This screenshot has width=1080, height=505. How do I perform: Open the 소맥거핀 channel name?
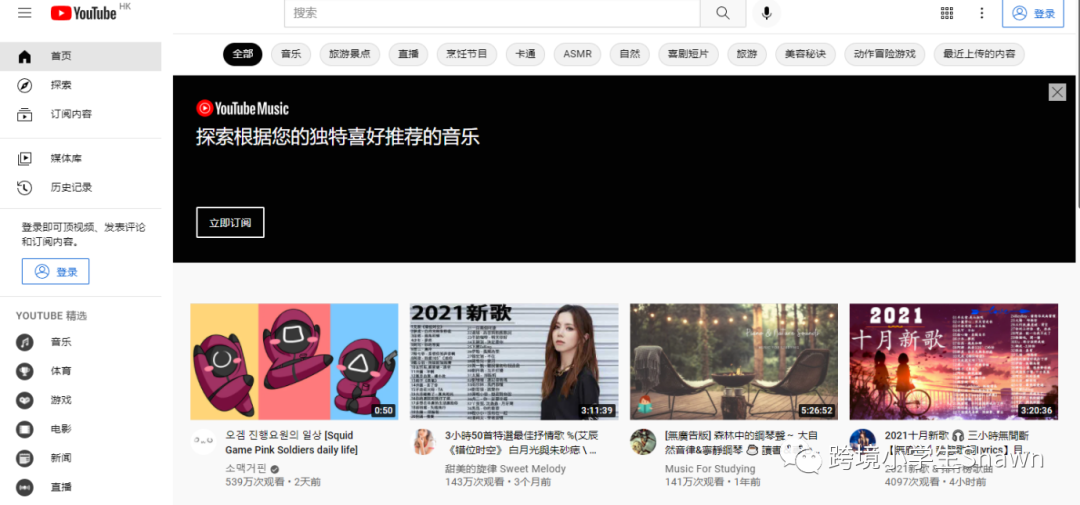tap(245, 468)
